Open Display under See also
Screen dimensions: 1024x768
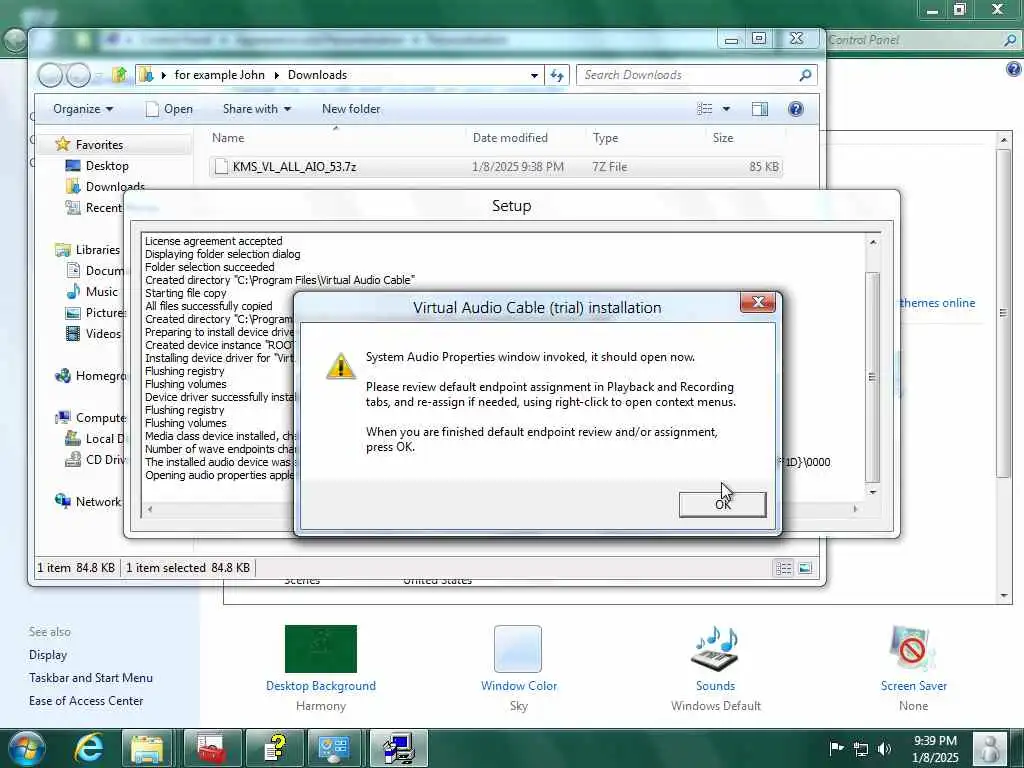(x=48, y=655)
